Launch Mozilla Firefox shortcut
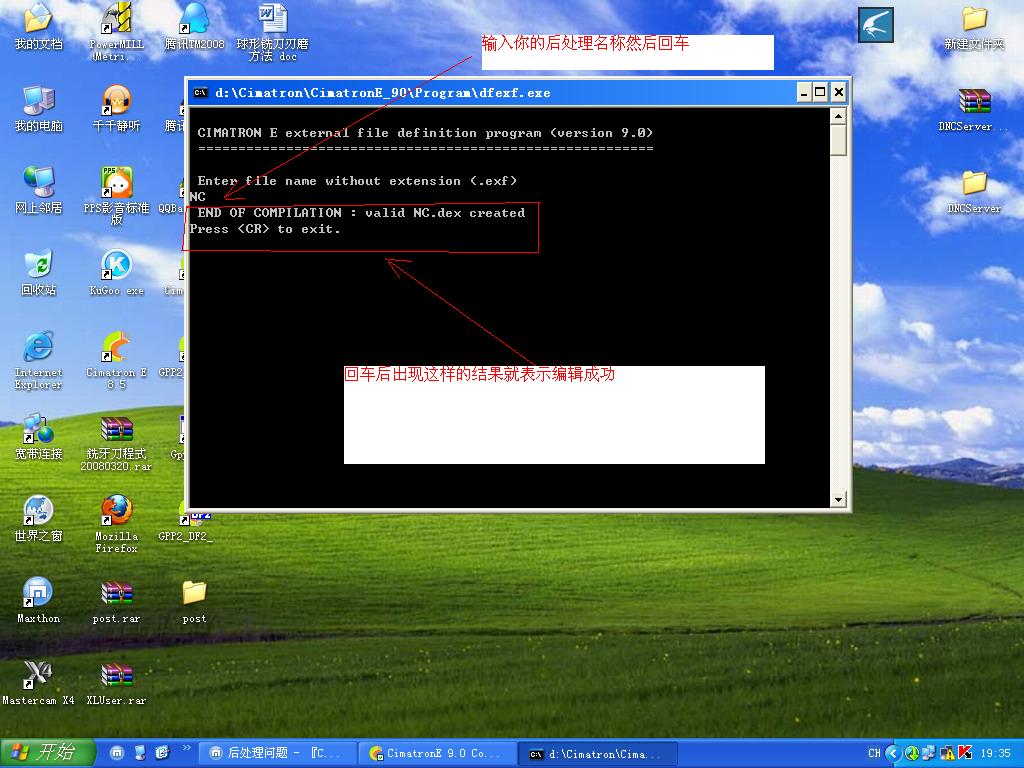 pos(116,524)
